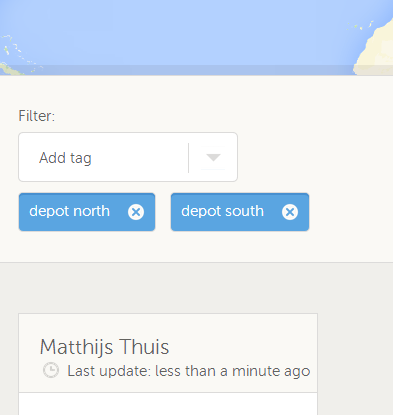Open the Matthijs Thuis entry
Image resolution: width=393 pixels, height=415 pixels.
tap(104, 347)
